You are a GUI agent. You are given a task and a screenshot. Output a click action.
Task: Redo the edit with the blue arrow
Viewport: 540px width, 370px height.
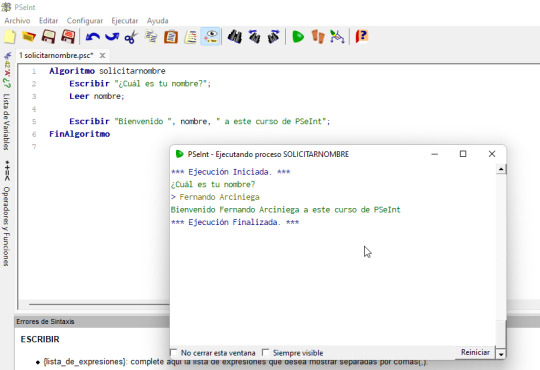[x=112, y=37]
